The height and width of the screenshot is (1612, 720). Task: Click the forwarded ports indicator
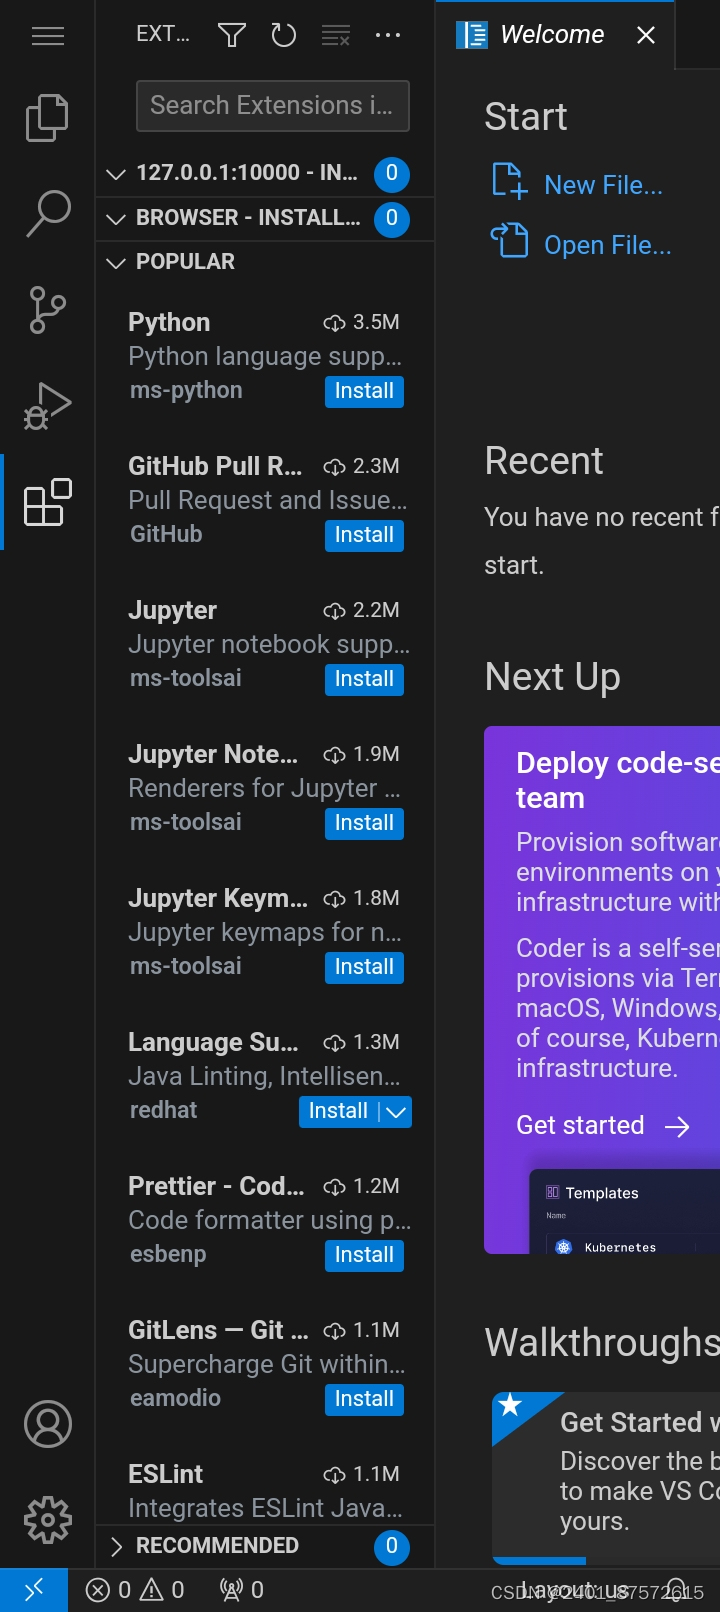pyautogui.click(x=241, y=1590)
